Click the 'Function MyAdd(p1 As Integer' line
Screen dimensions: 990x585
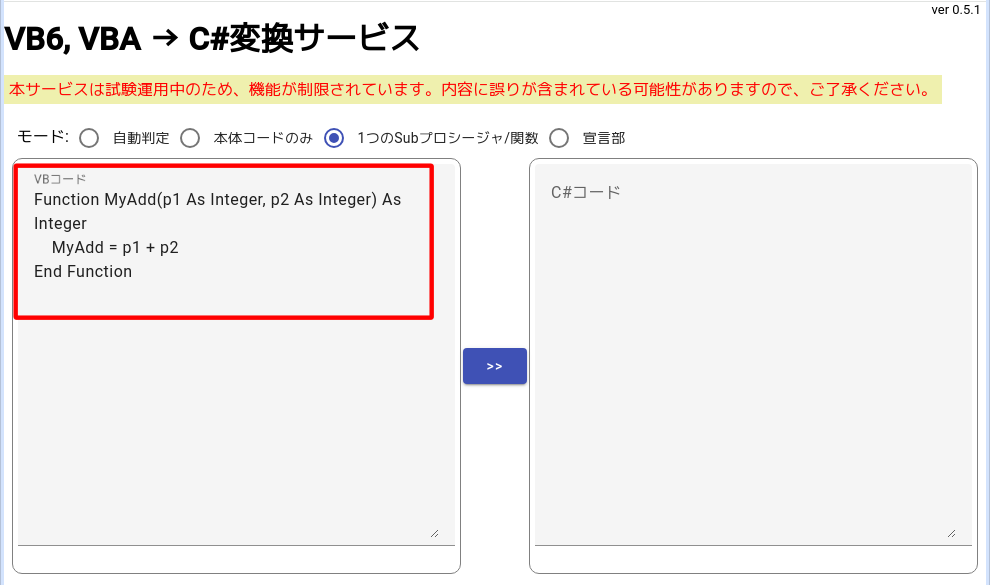tap(218, 199)
